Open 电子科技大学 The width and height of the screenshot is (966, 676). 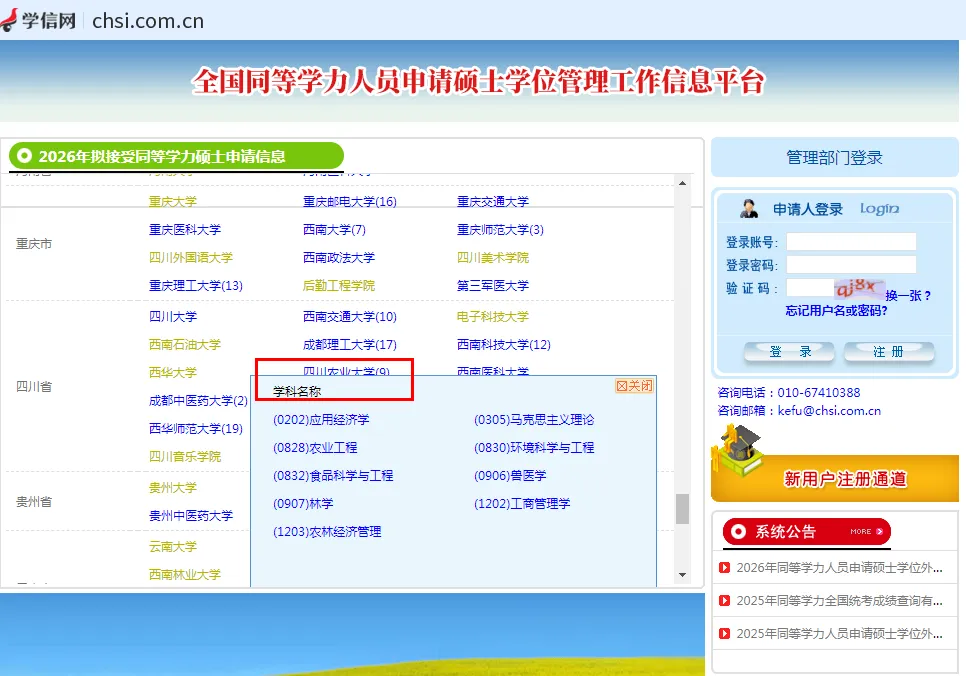click(x=493, y=316)
